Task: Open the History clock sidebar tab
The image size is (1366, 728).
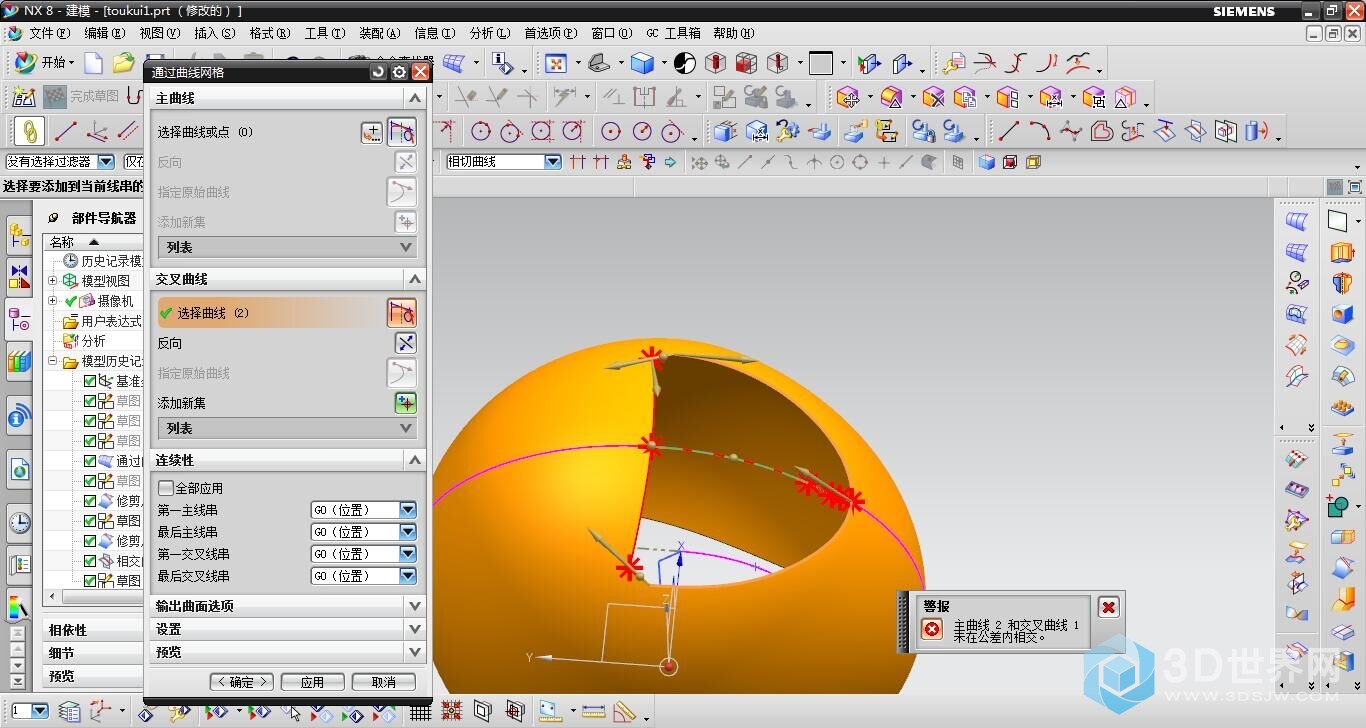Action: click(19, 521)
